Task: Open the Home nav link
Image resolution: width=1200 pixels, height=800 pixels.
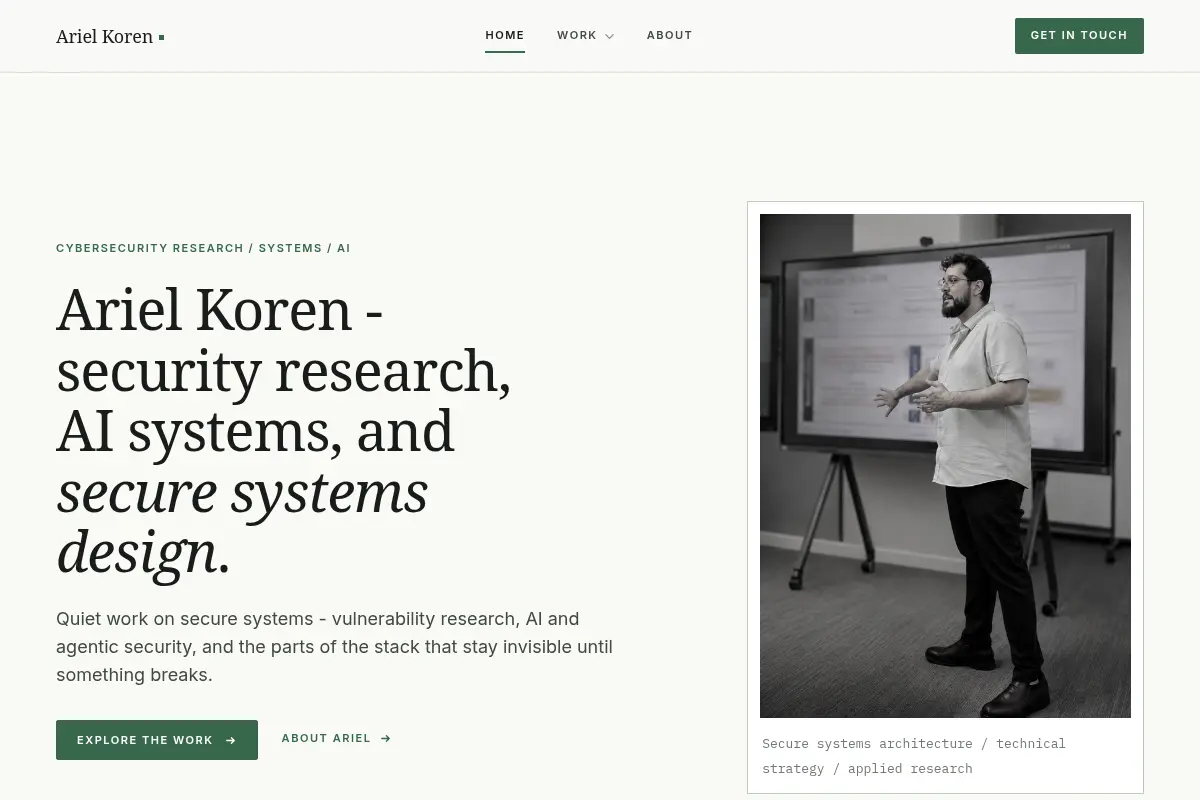Action: (x=505, y=35)
